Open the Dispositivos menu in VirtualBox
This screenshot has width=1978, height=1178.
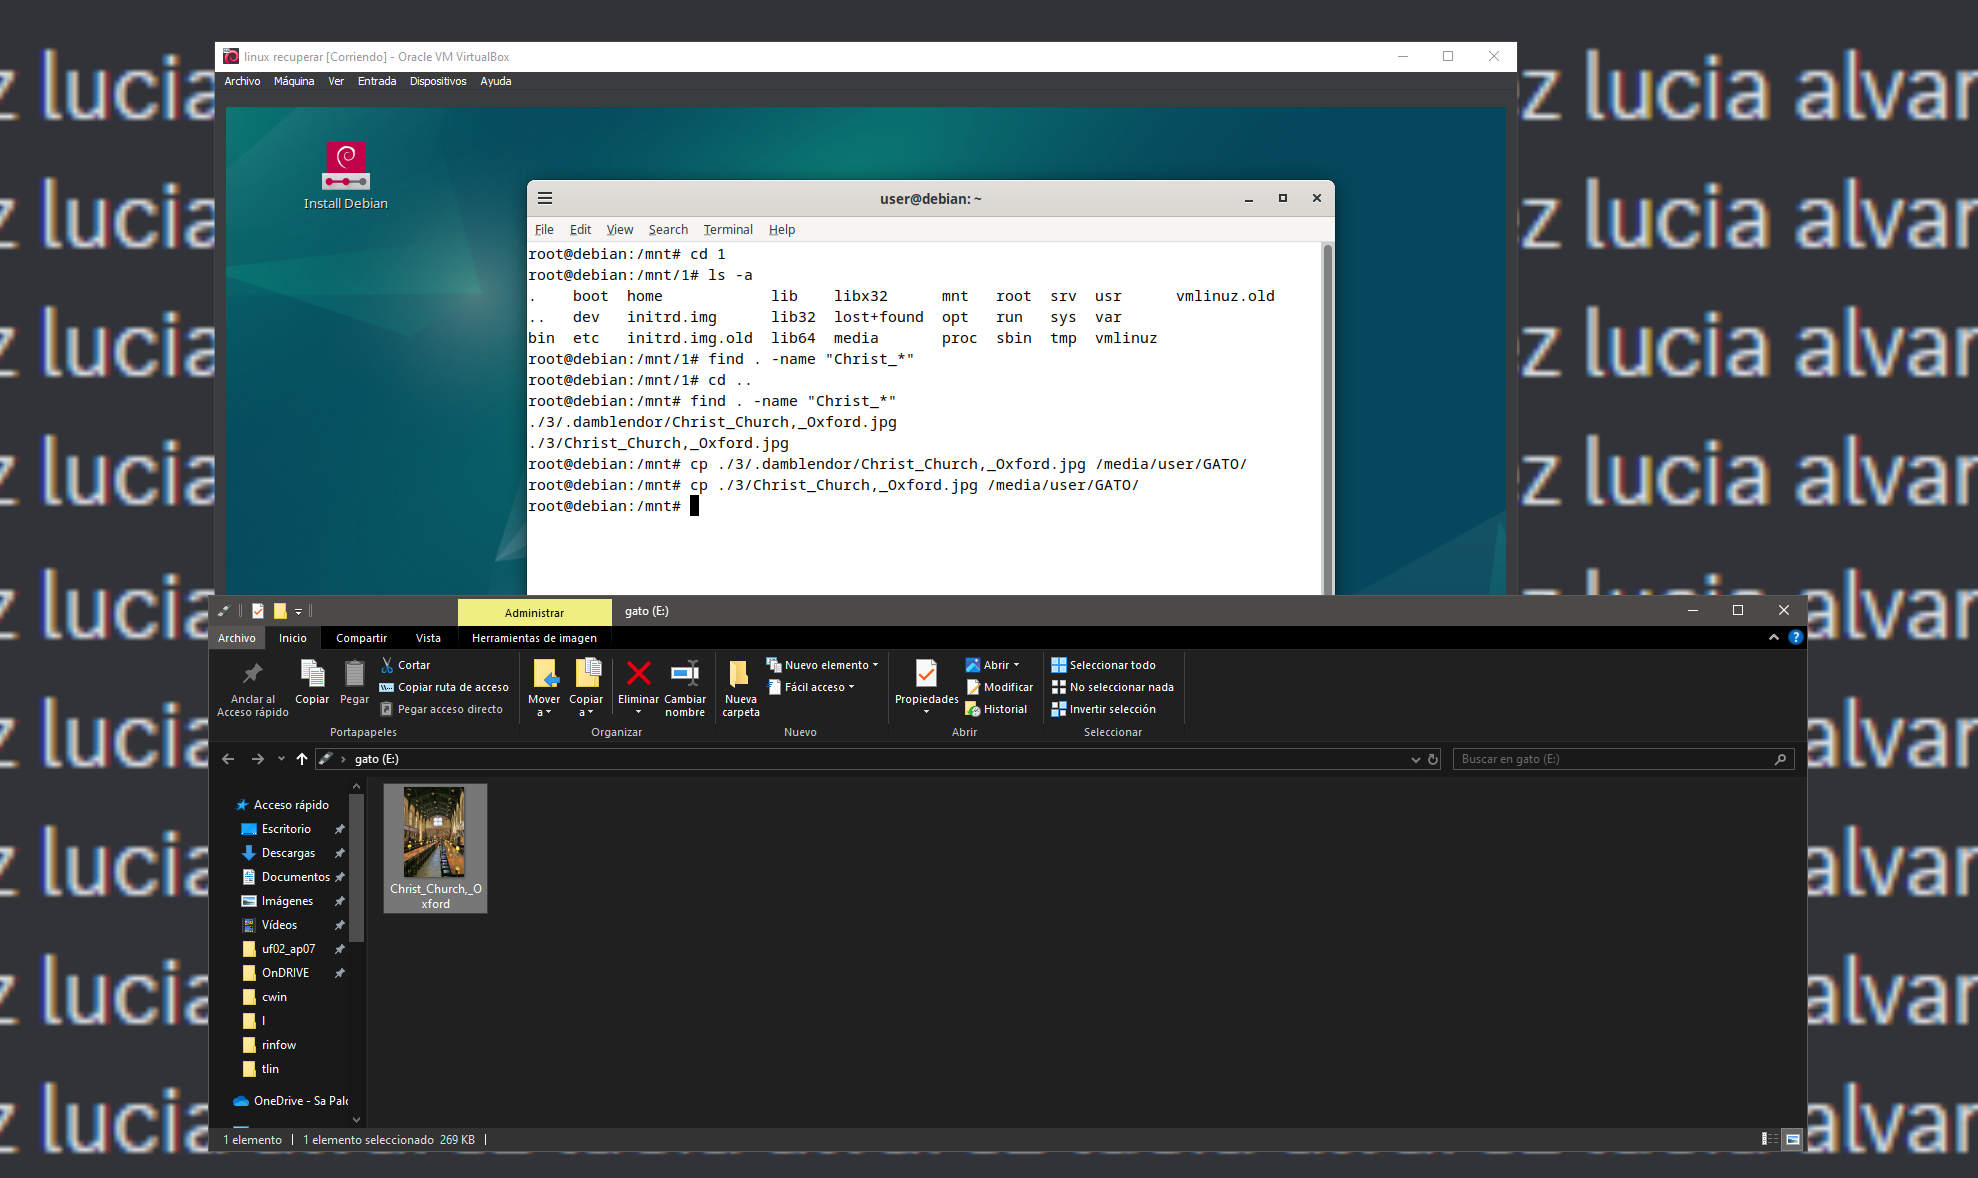click(438, 81)
